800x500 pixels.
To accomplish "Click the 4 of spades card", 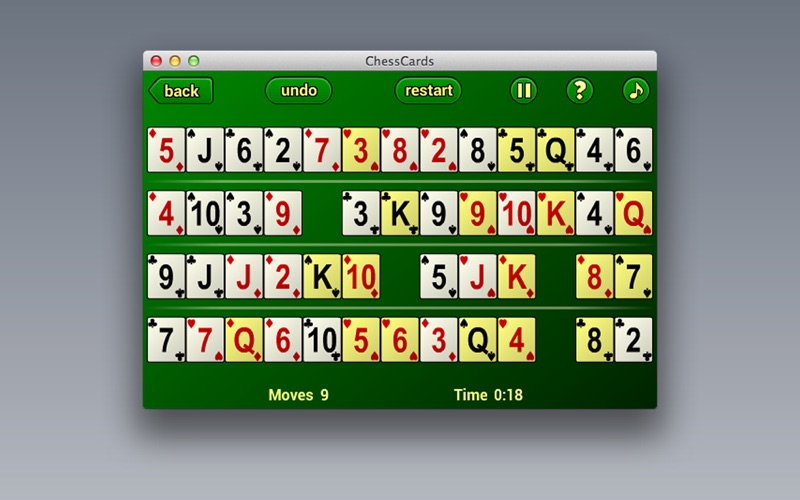I will point(594,213).
